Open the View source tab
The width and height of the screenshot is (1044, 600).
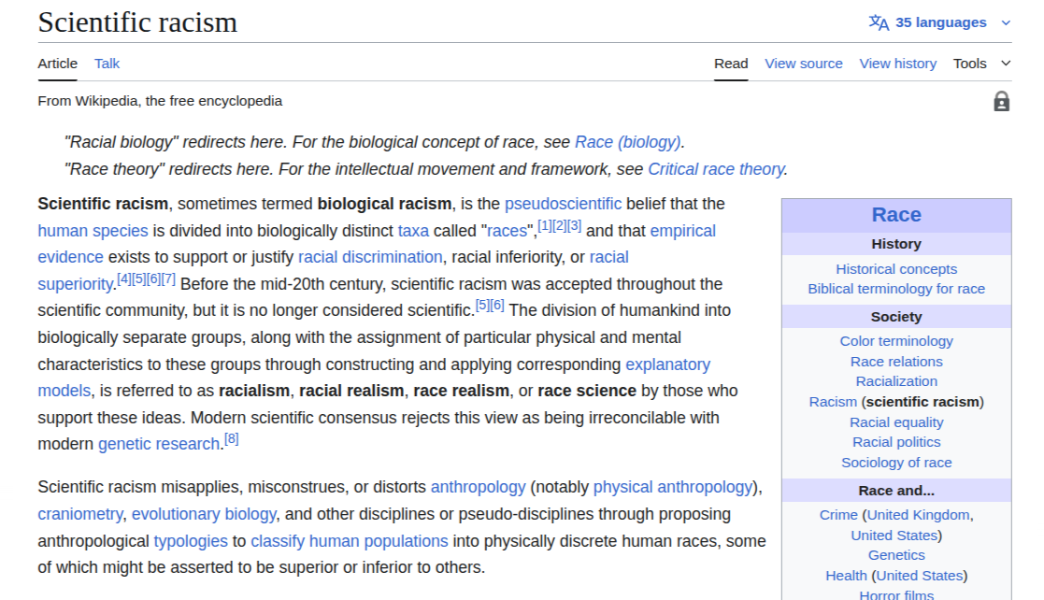point(803,63)
